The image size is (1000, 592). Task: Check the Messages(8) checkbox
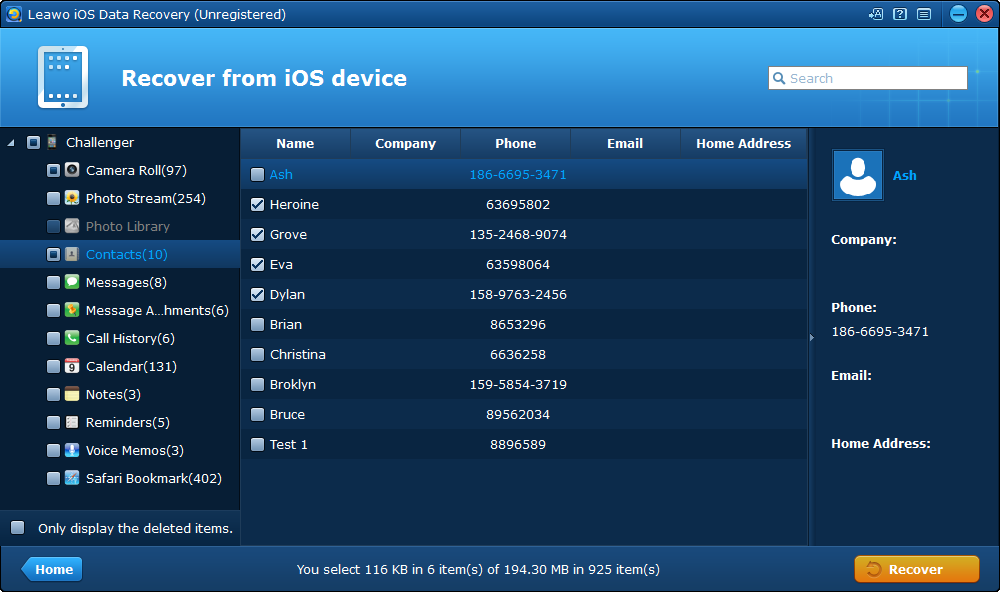(54, 283)
